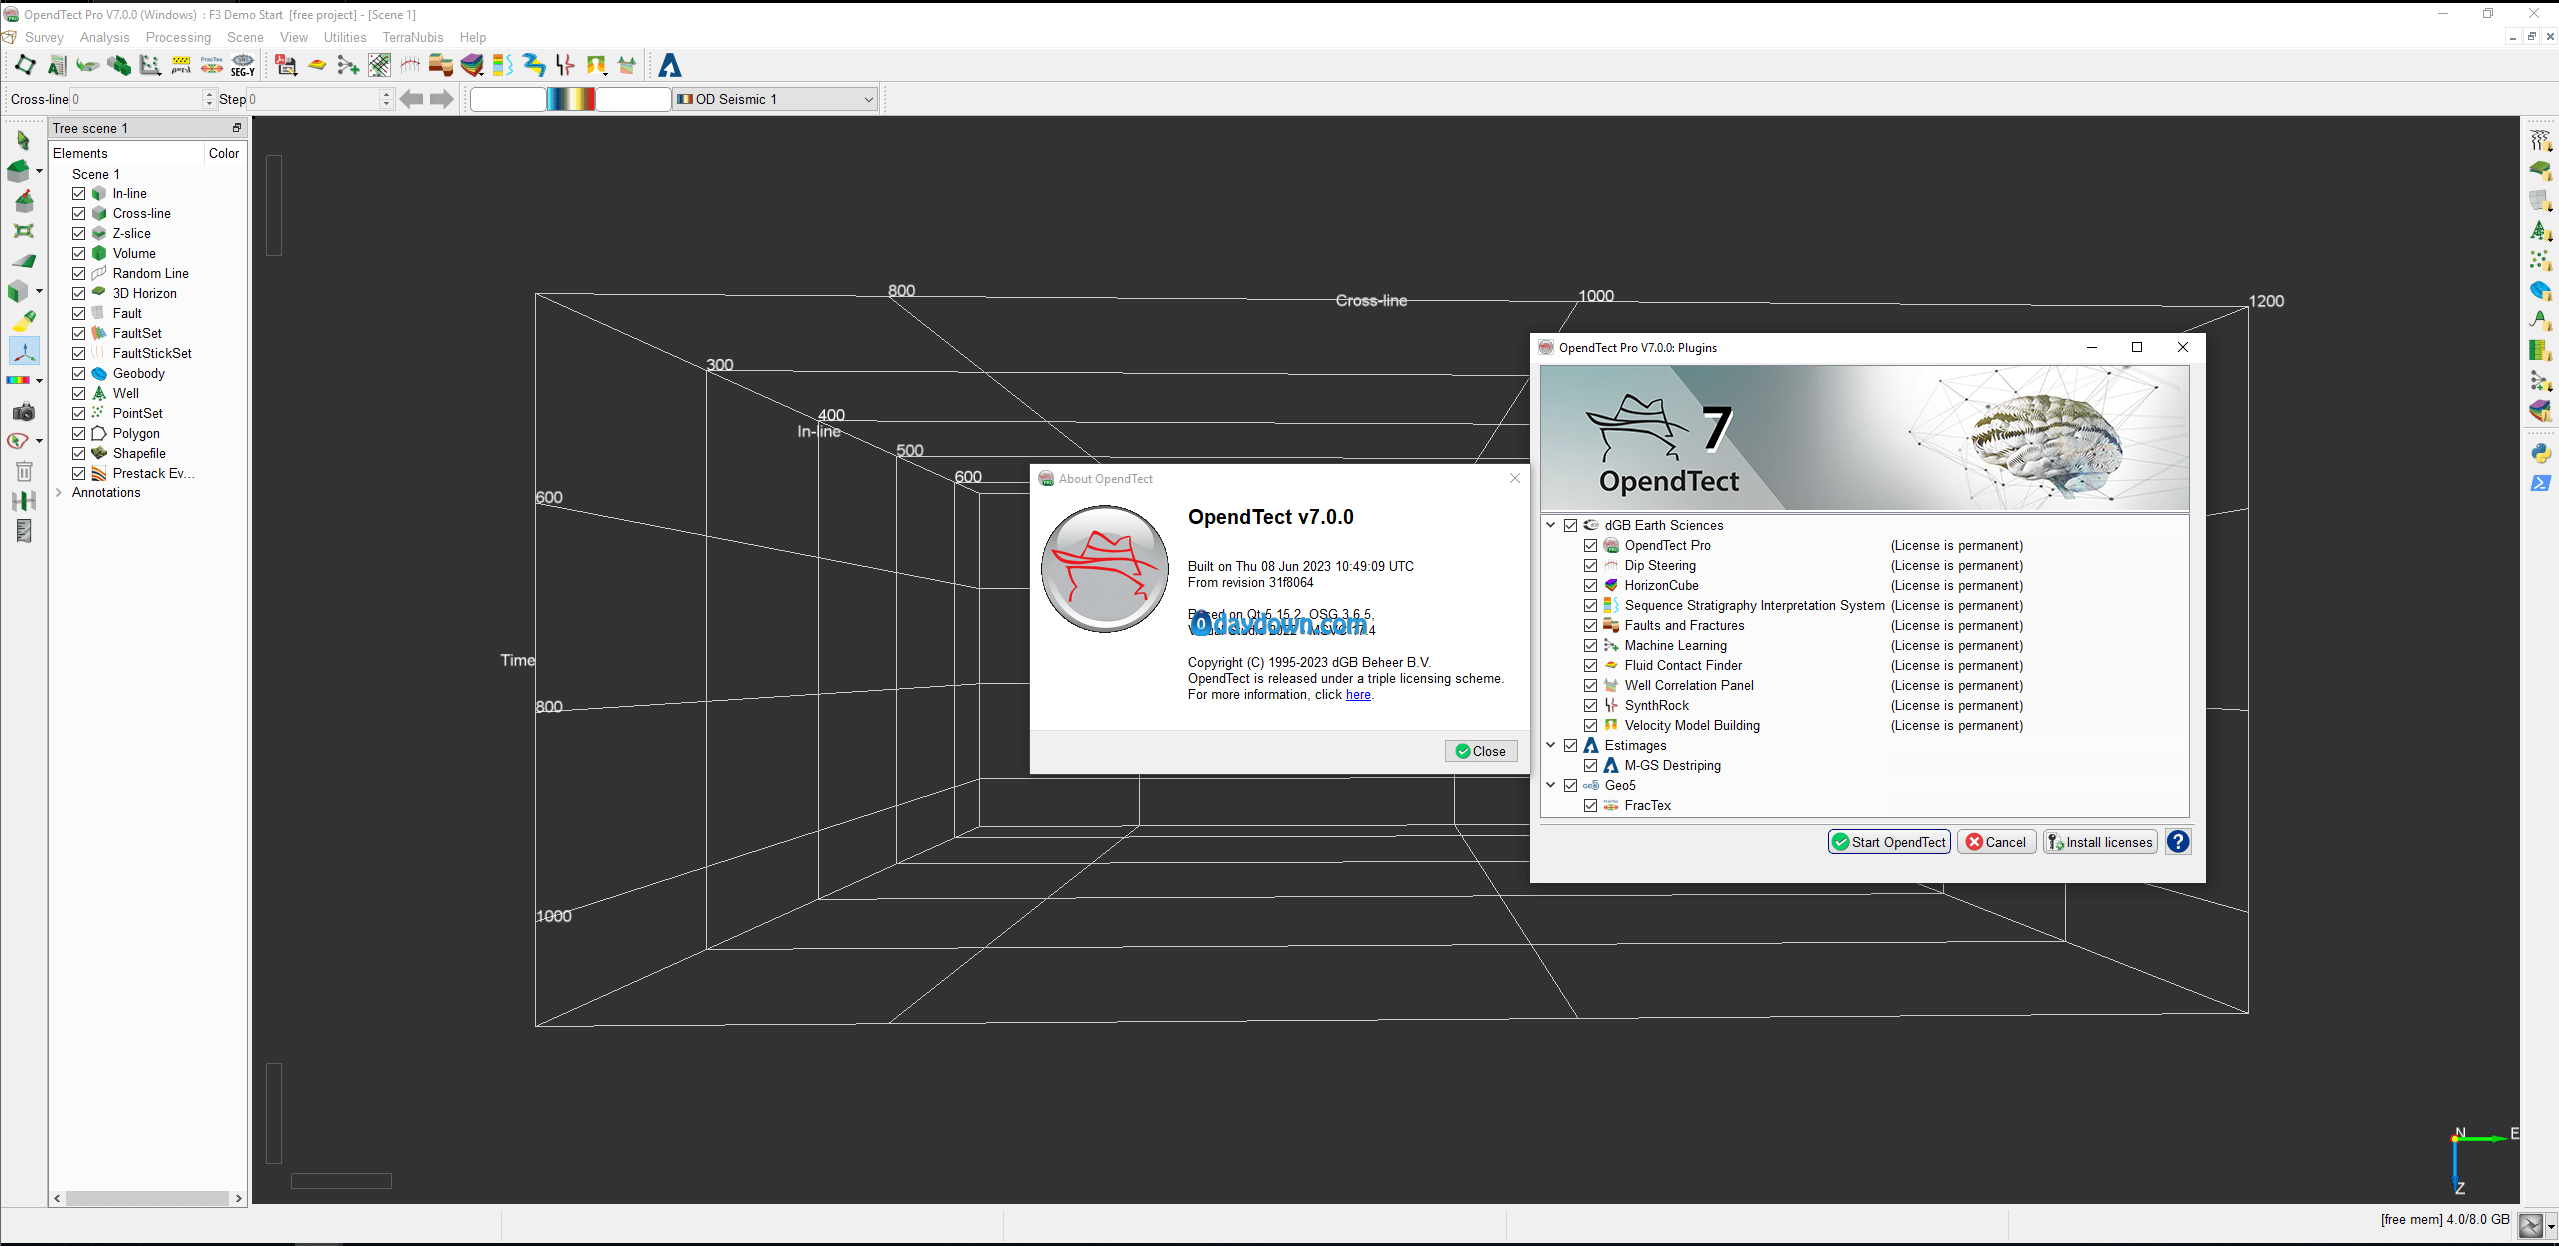This screenshot has width=2559, height=1246.
Task: Open the SEG-Y import tool
Action: 243,66
